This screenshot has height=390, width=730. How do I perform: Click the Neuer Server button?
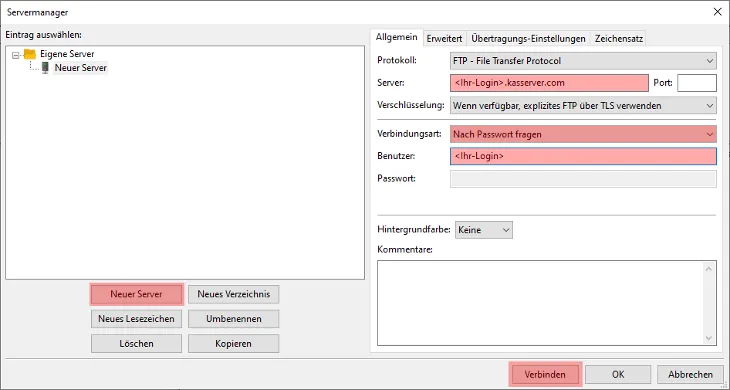click(136, 294)
